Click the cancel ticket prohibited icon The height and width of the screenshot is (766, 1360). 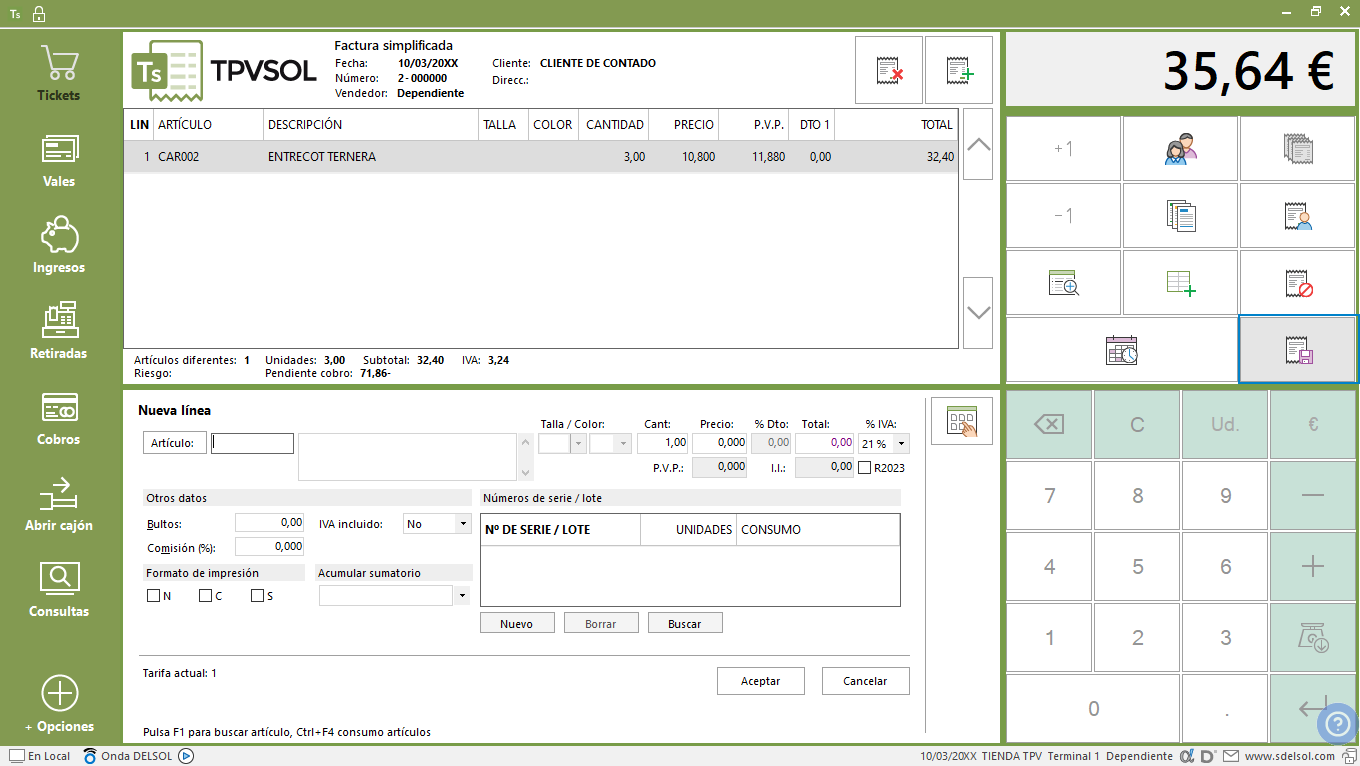1299,283
